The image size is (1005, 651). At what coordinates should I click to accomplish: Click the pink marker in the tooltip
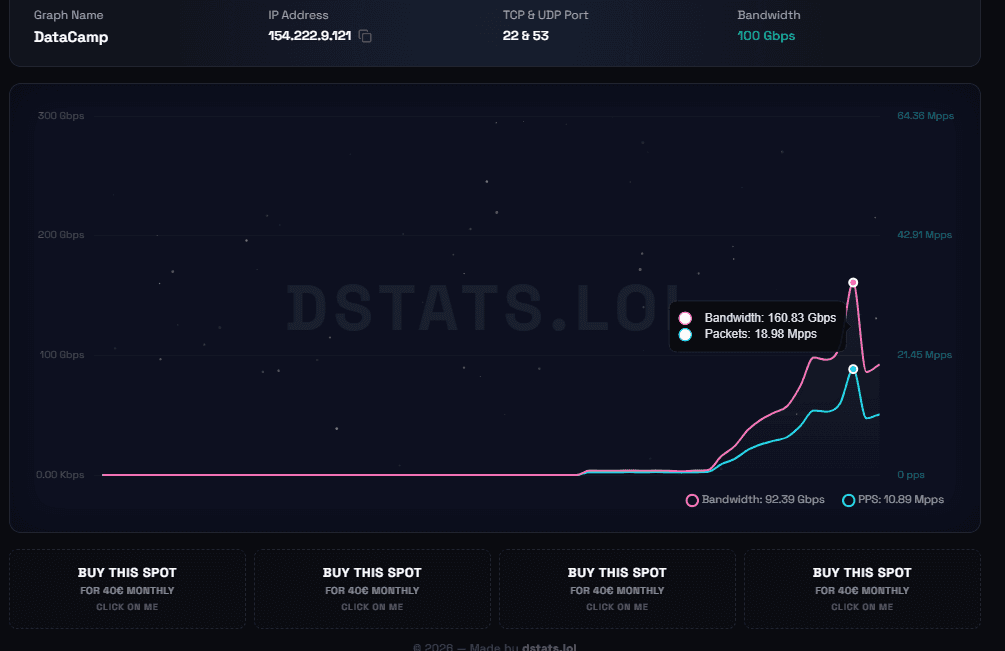click(685, 318)
